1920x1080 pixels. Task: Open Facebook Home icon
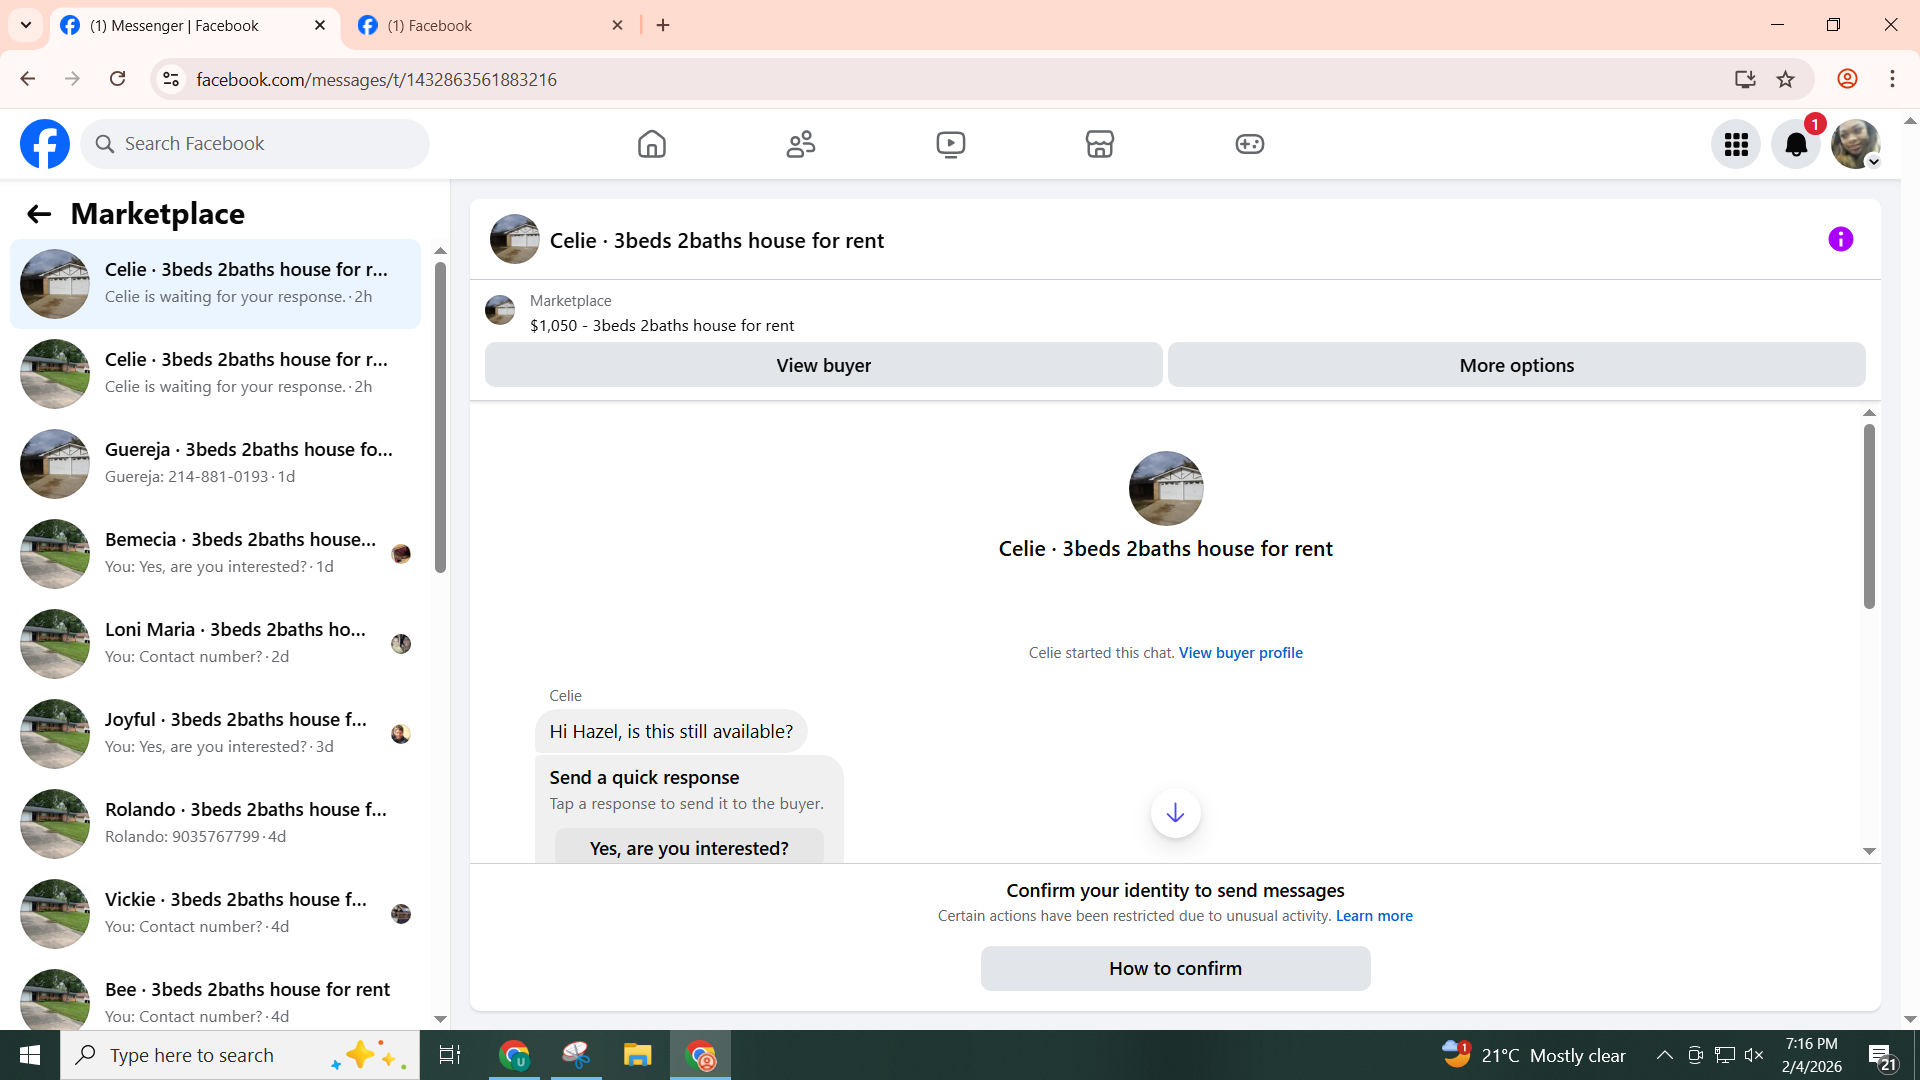click(651, 144)
